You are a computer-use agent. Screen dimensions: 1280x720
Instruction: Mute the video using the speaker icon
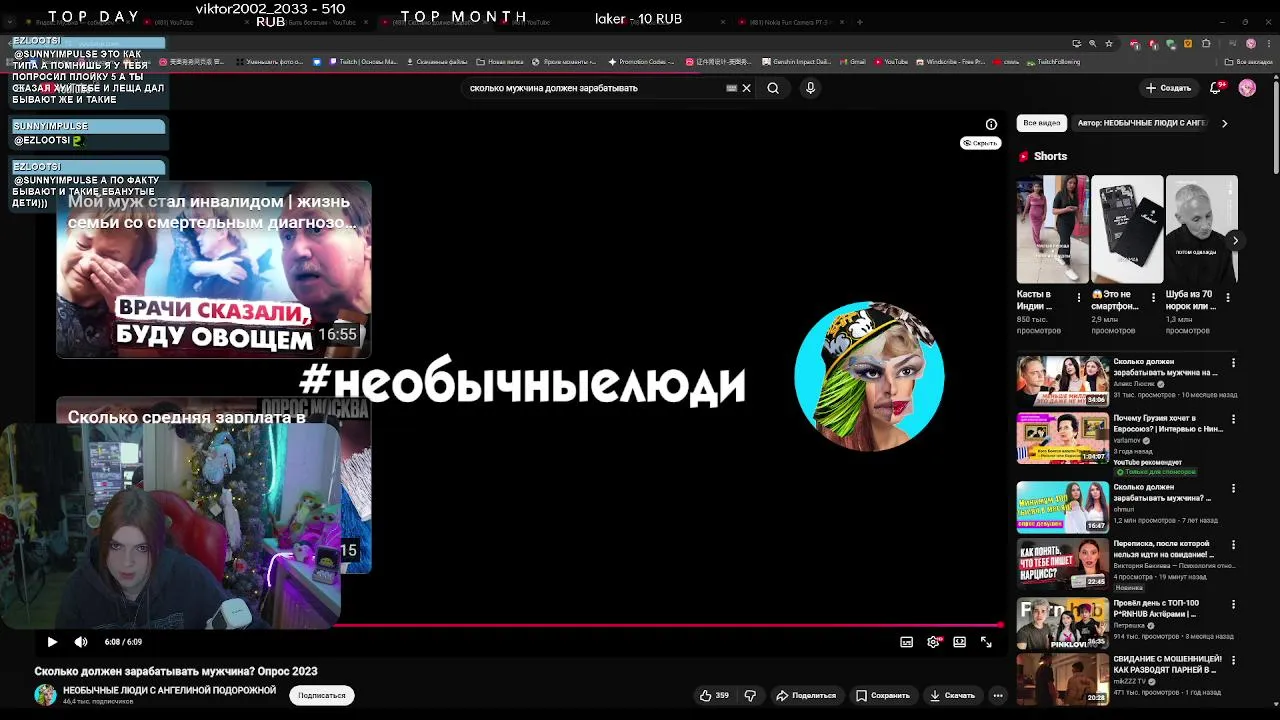click(x=81, y=642)
